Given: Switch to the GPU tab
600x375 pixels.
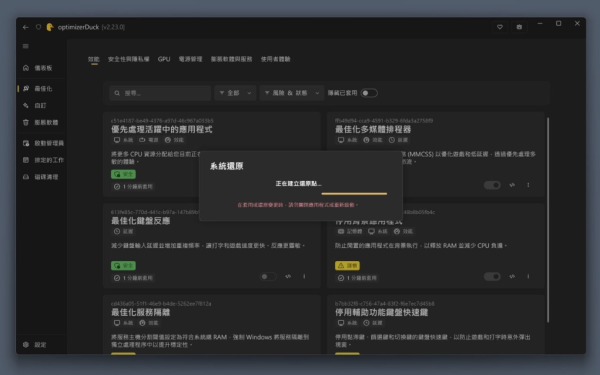Looking at the screenshot, I should click(x=164, y=59).
